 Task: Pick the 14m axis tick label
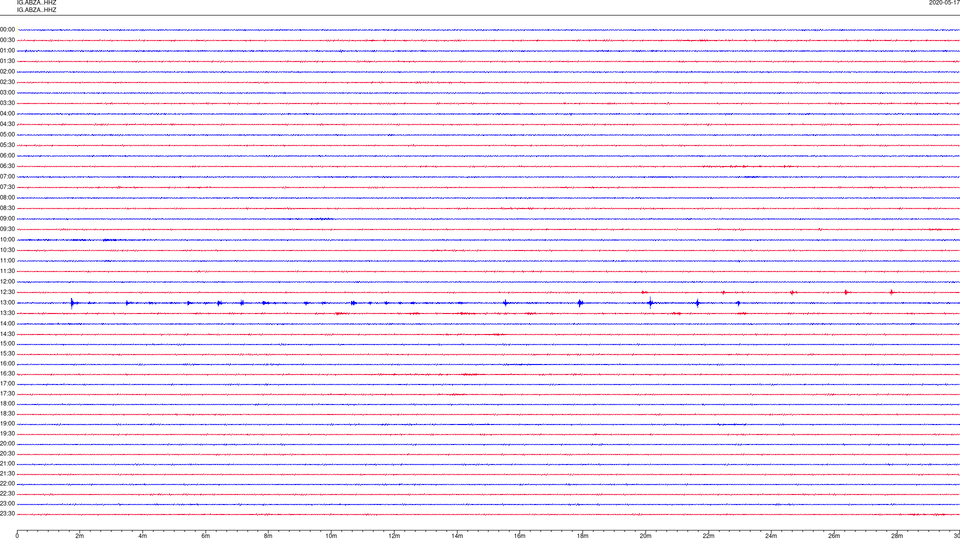[457, 536]
